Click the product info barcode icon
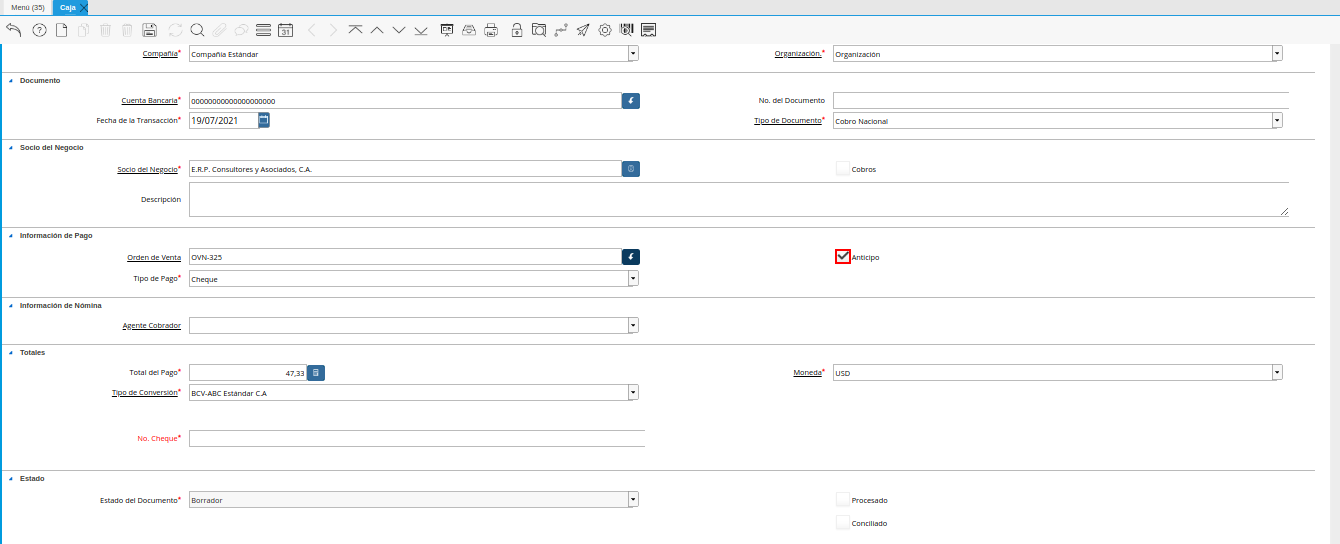This screenshot has width=1340, height=544. coord(627,30)
